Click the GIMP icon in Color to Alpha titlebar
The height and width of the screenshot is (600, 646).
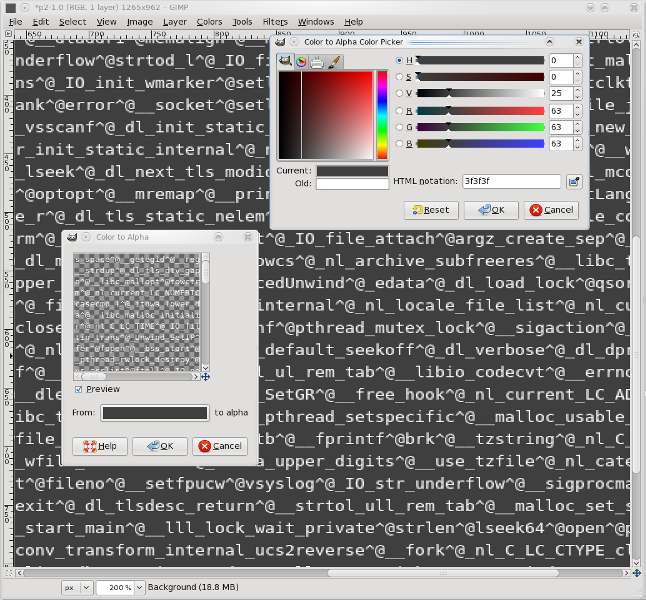(x=70, y=237)
